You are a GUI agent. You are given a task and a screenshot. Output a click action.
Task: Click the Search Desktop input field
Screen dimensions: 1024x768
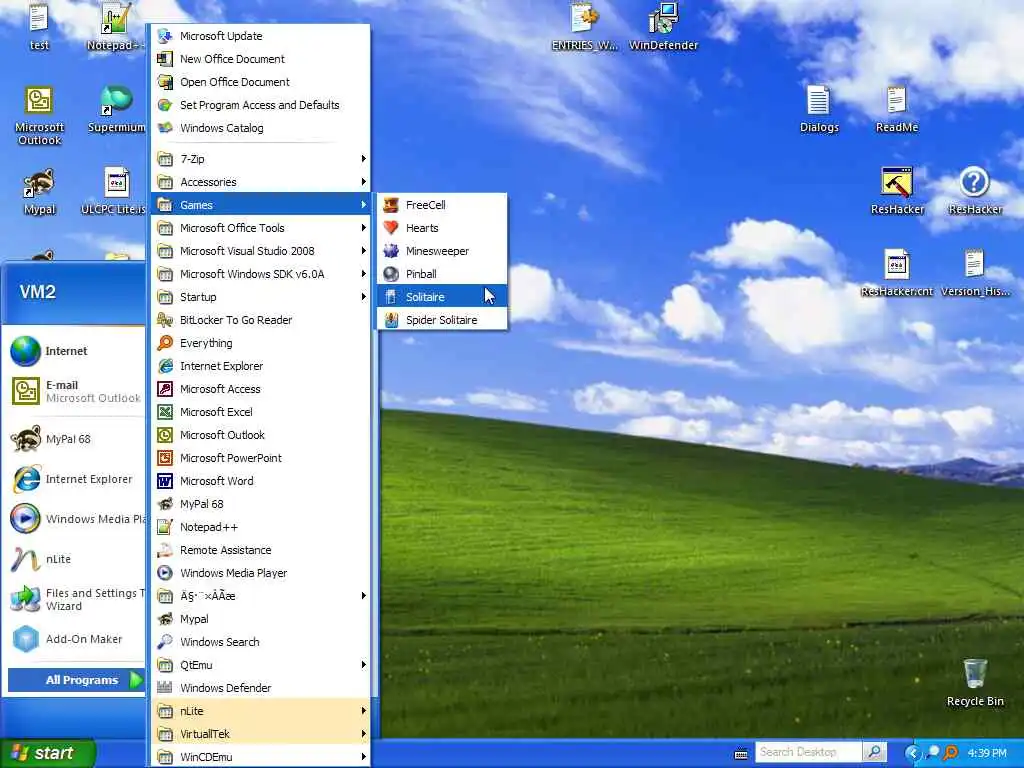pos(808,752)
